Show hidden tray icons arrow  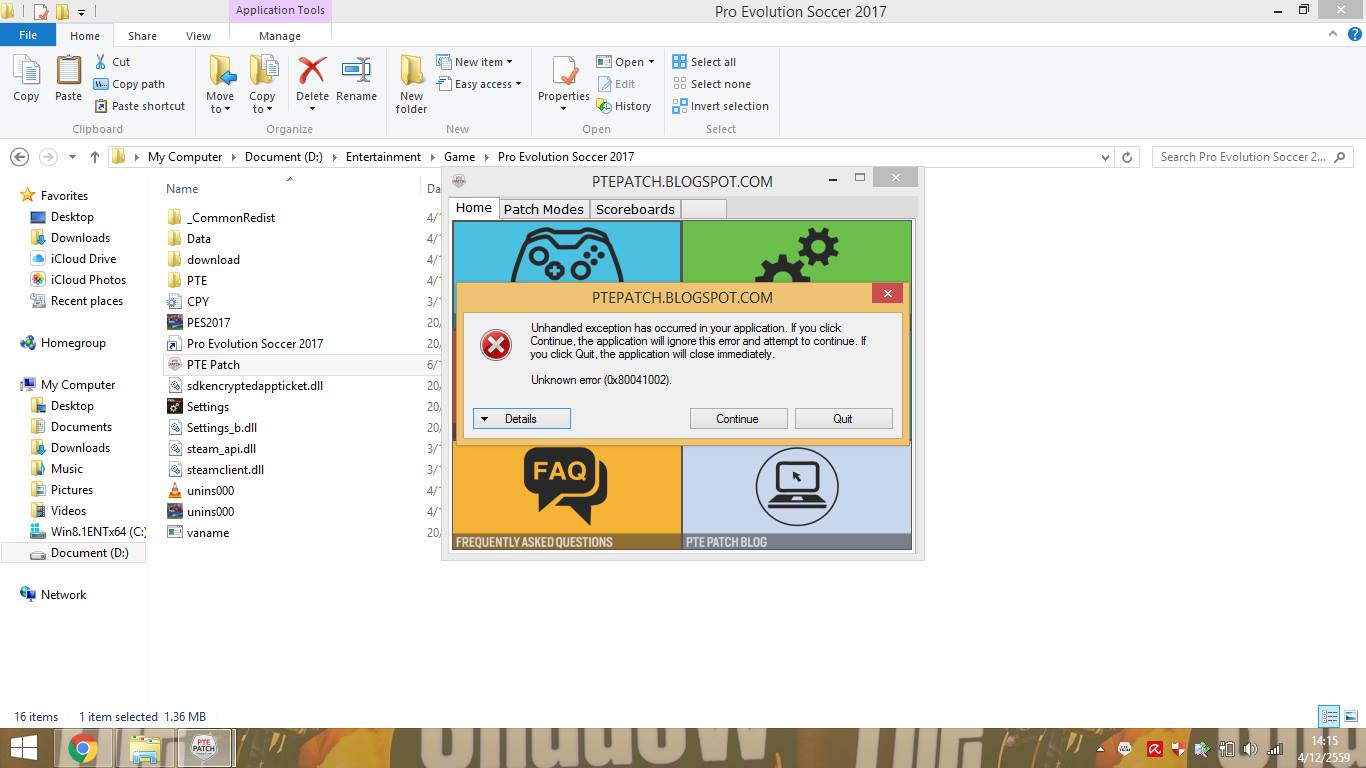pyautogui.click(x=1101, y=749)
